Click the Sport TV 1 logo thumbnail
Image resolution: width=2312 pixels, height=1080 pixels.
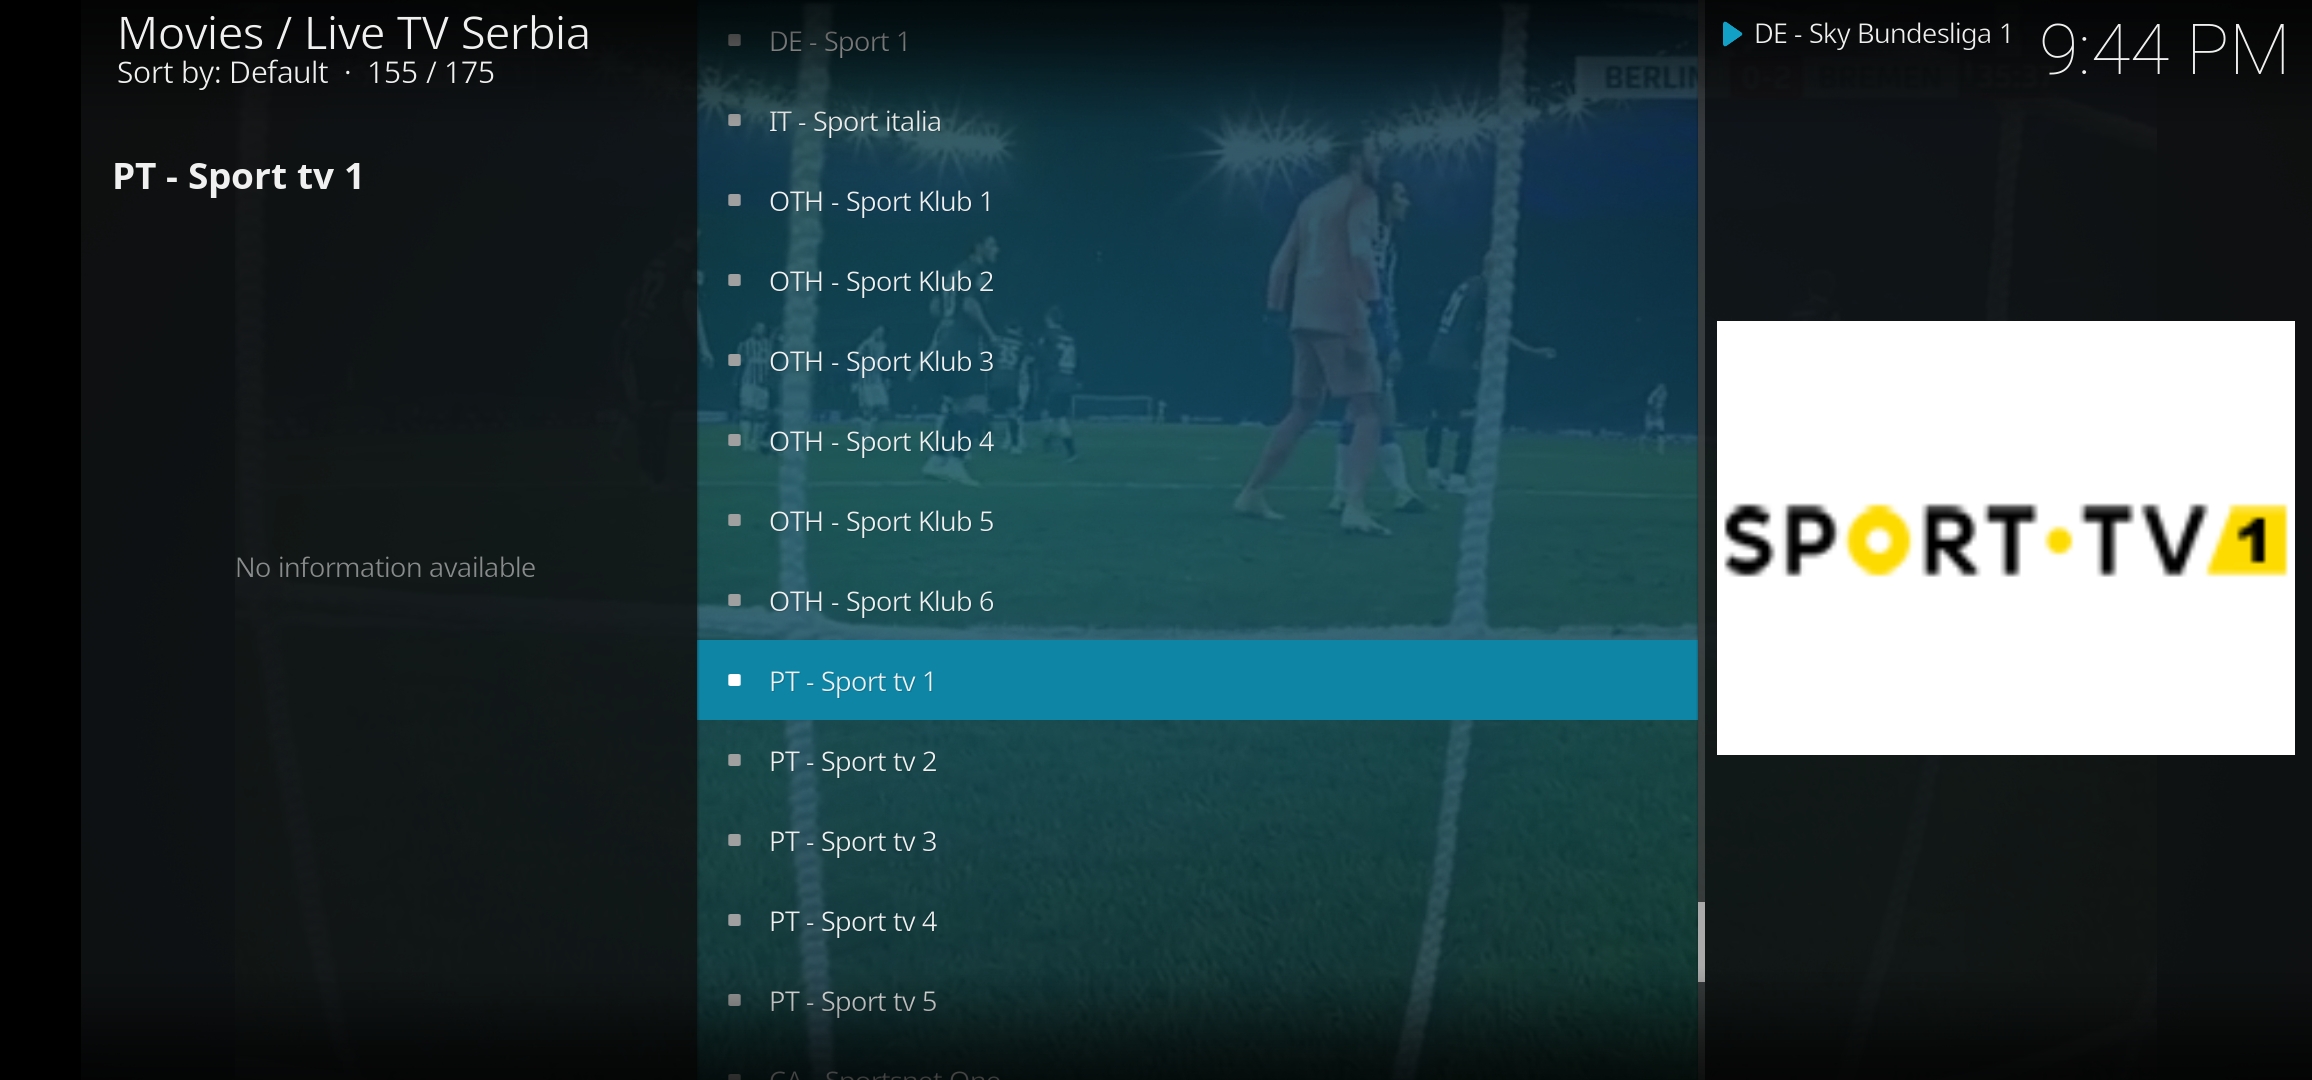click(2005, 538)
